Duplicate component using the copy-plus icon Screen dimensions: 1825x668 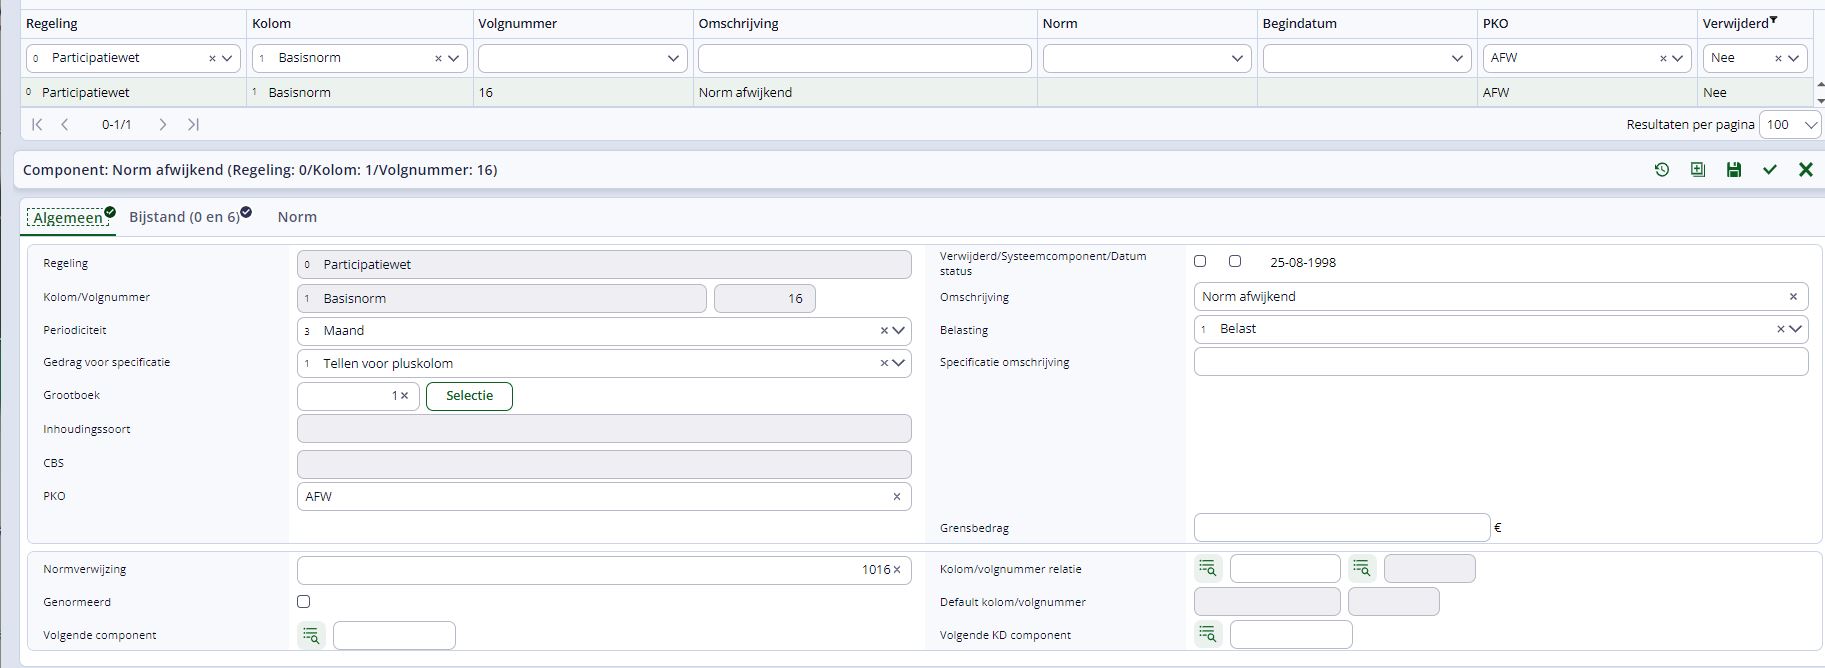(x=1698, y=170)
